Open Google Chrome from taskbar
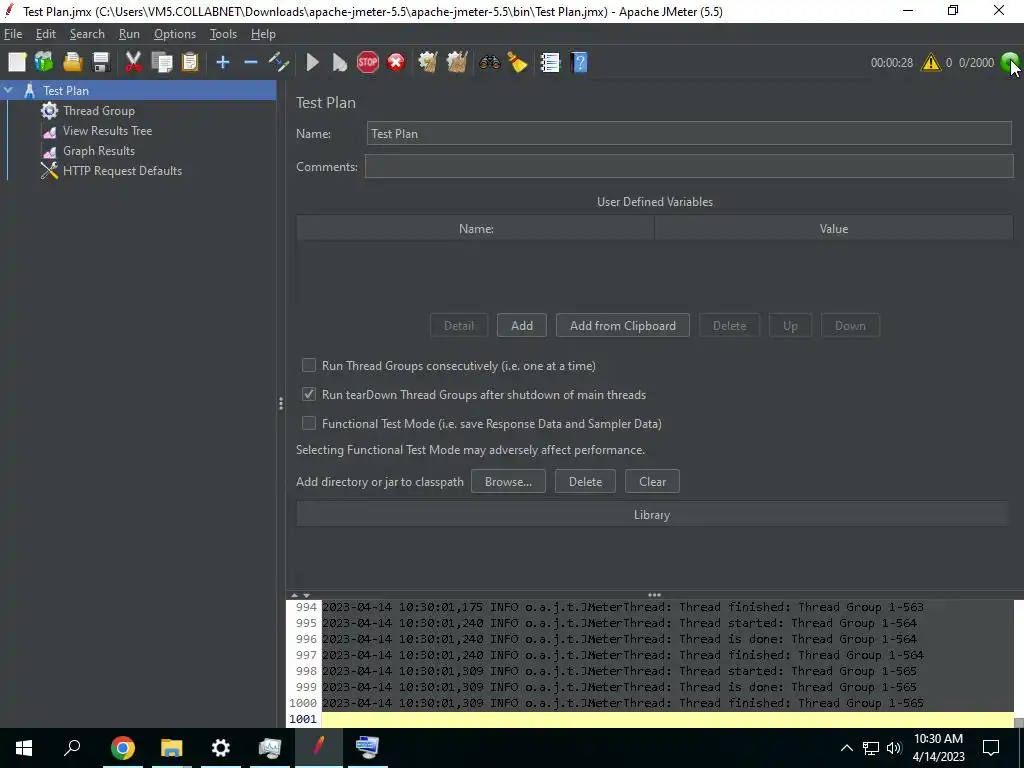The width and height of the screenshot is (1024, 768). tap(122, 748)
